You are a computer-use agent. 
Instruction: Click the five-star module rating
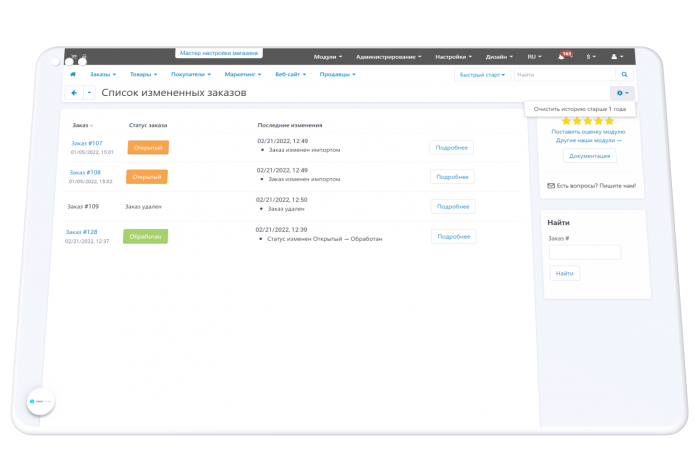[588, 121]
